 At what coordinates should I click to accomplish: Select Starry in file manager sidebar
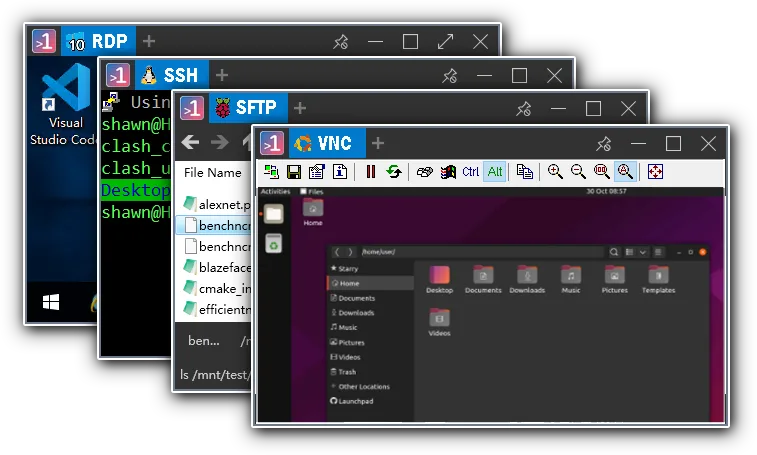point(370,269)
